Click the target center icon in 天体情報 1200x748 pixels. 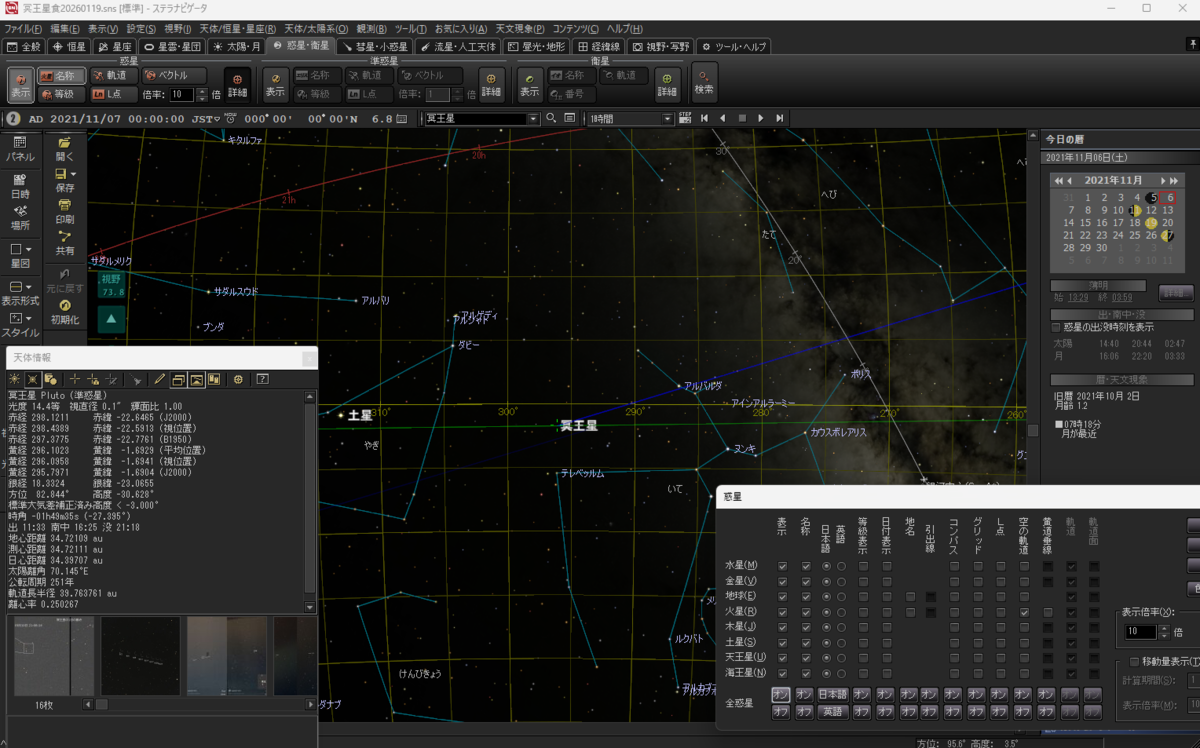coord(238,379)
